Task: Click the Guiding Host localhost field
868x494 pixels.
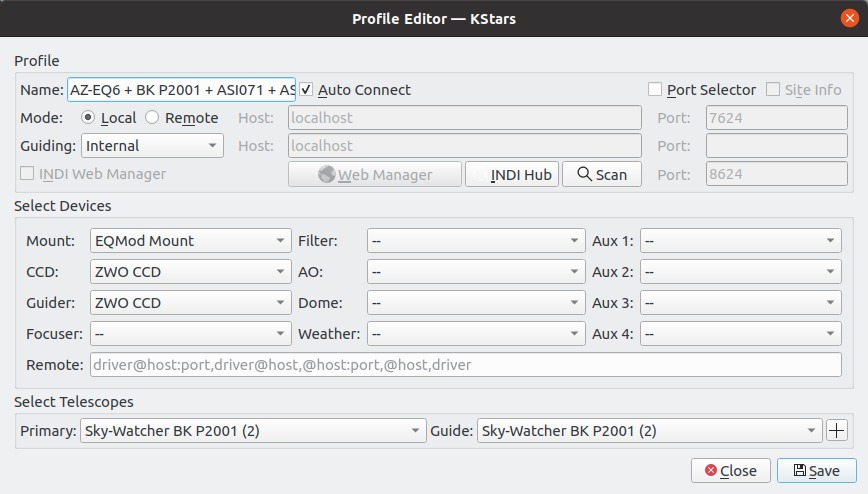Action: tap(464, 146)
